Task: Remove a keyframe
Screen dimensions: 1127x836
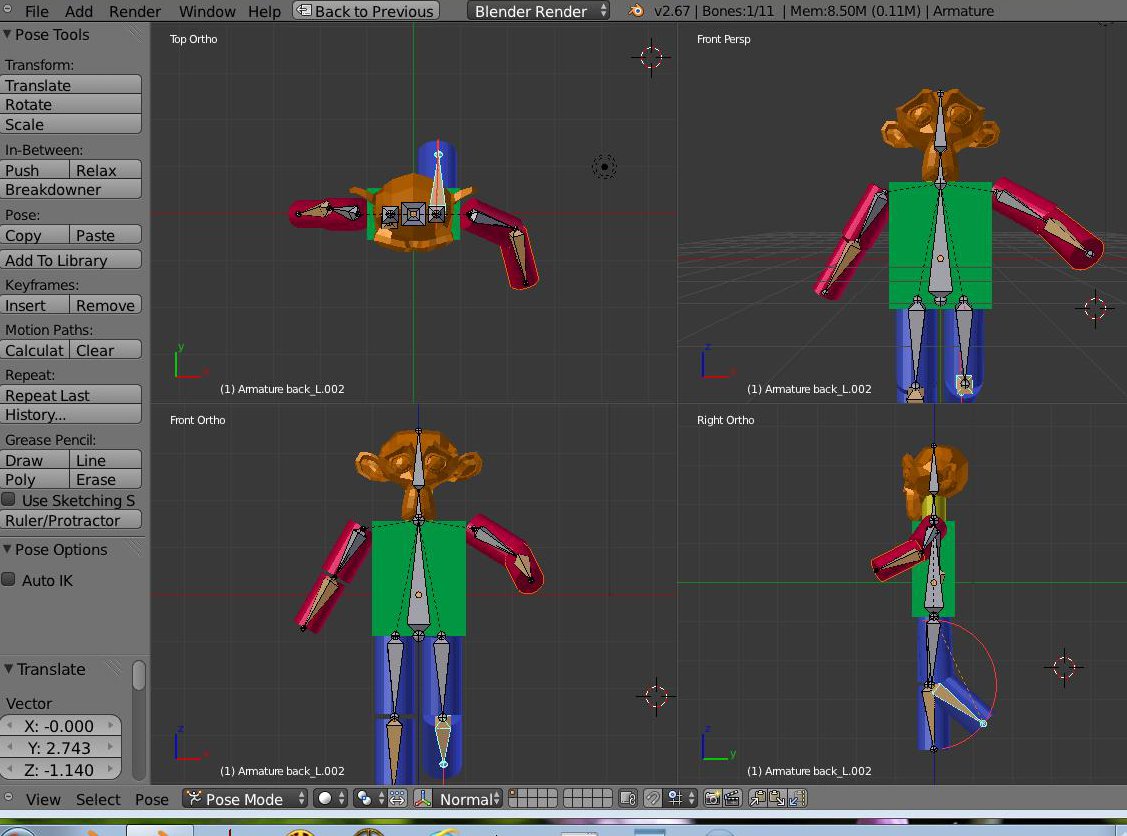Action: pos(106,305)
